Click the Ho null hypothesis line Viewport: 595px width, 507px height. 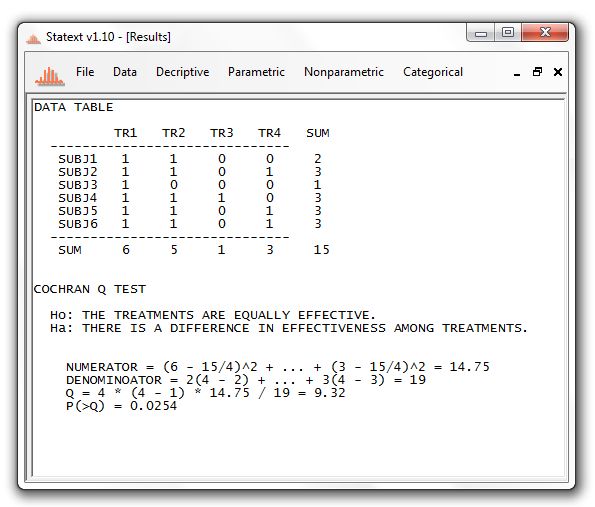point(212,315)
